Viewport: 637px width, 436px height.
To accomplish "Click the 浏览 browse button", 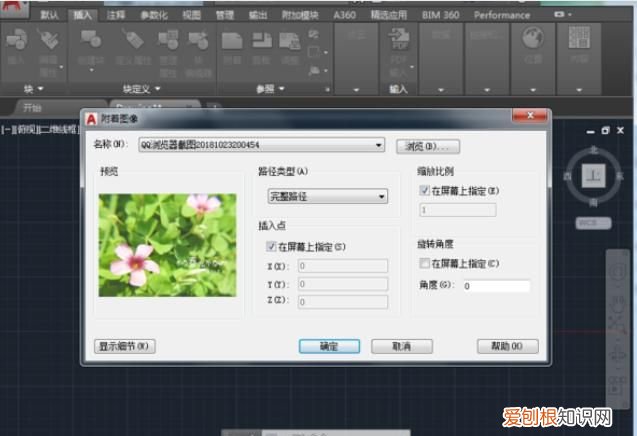I will 428,147.
